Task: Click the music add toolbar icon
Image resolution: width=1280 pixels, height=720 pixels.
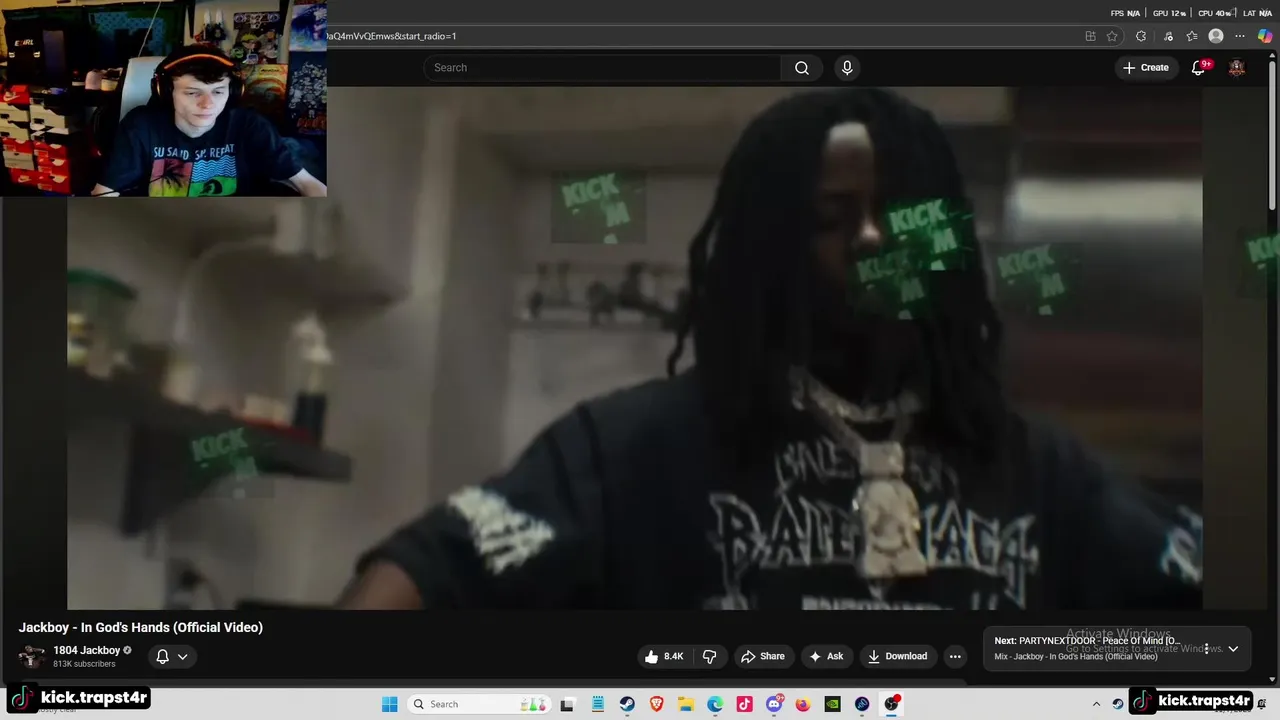Action: (1168, 36)
